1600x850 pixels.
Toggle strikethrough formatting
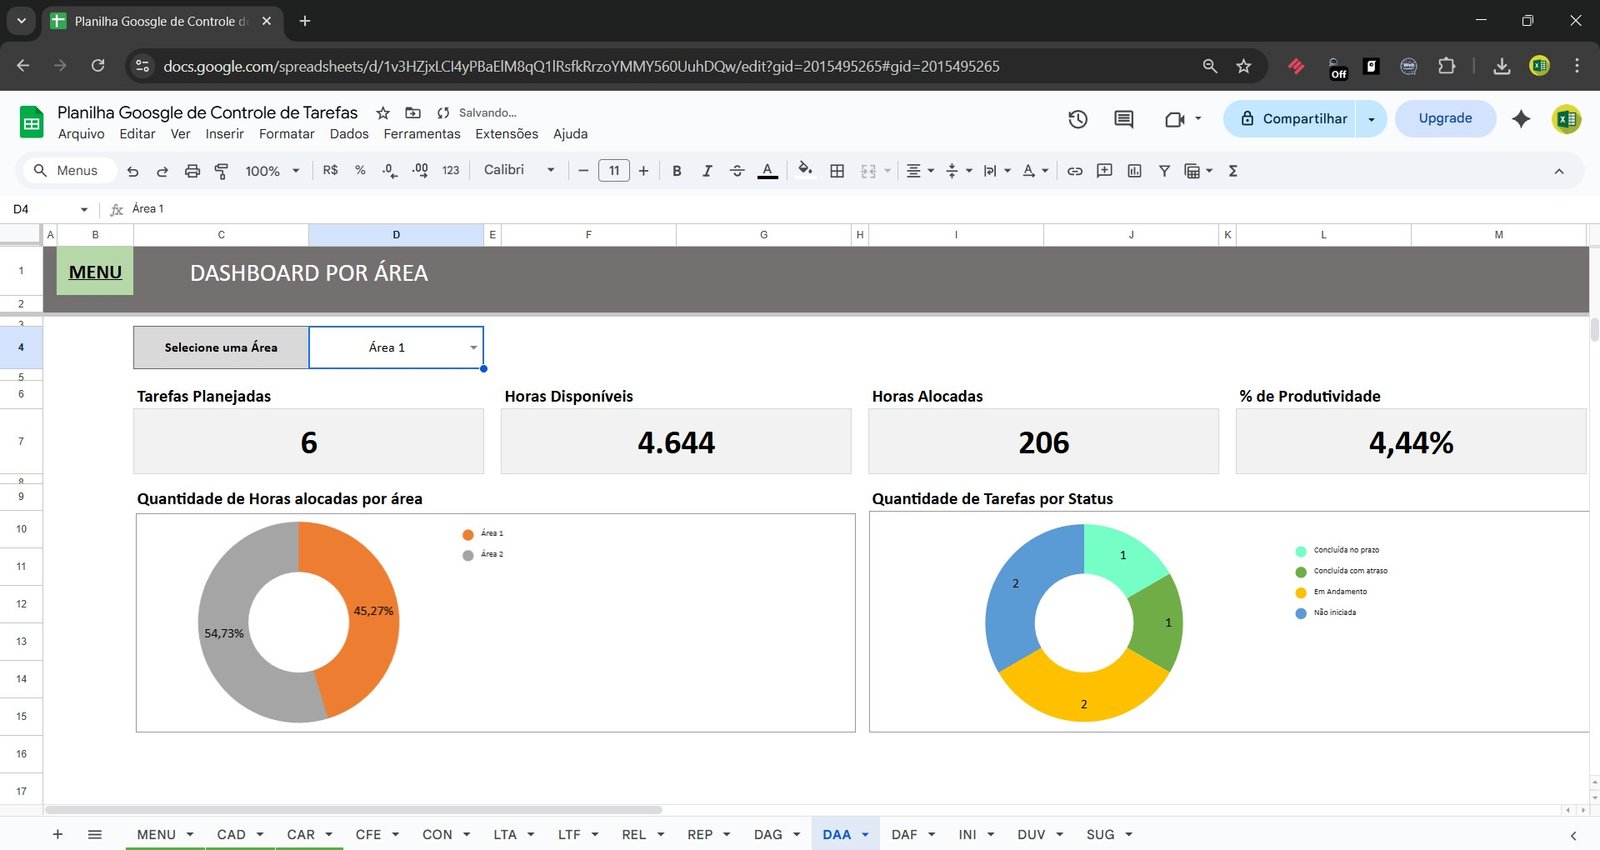737,171
